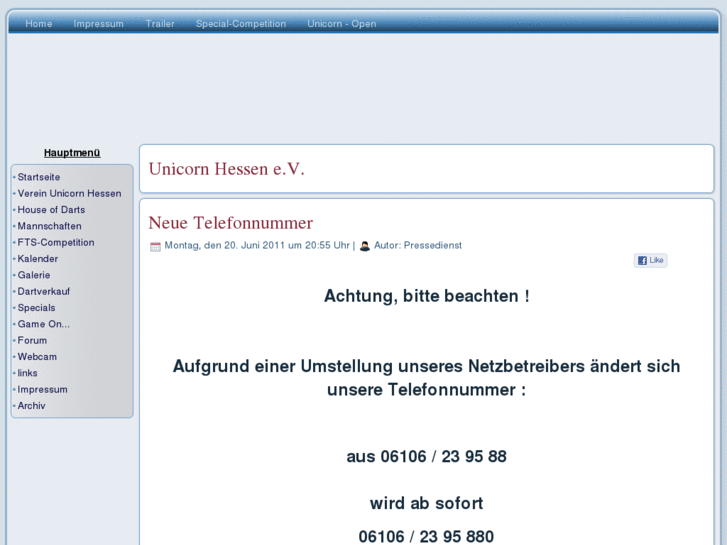Open the Special-Competition menu item

pyautogui.click(x=241, y=24)
